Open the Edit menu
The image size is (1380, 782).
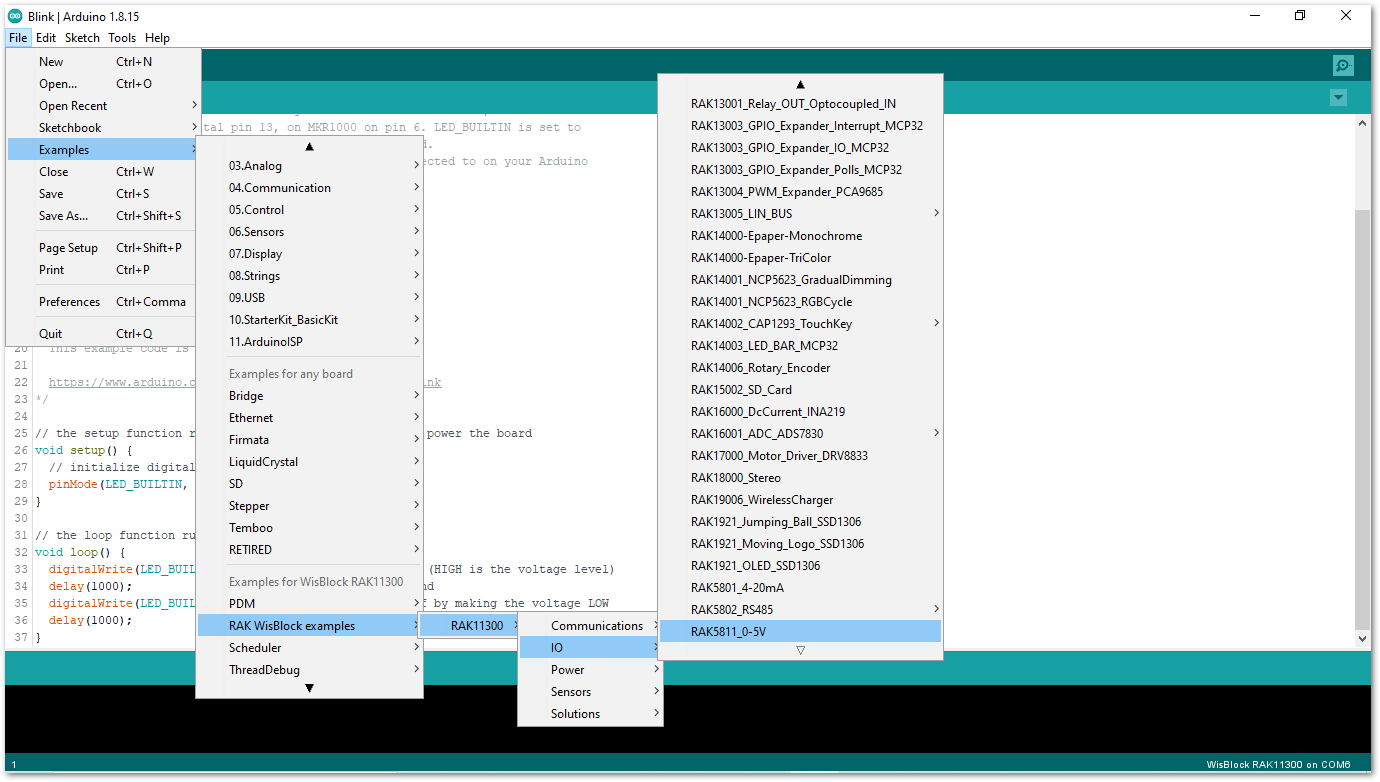tap(46, 38)
